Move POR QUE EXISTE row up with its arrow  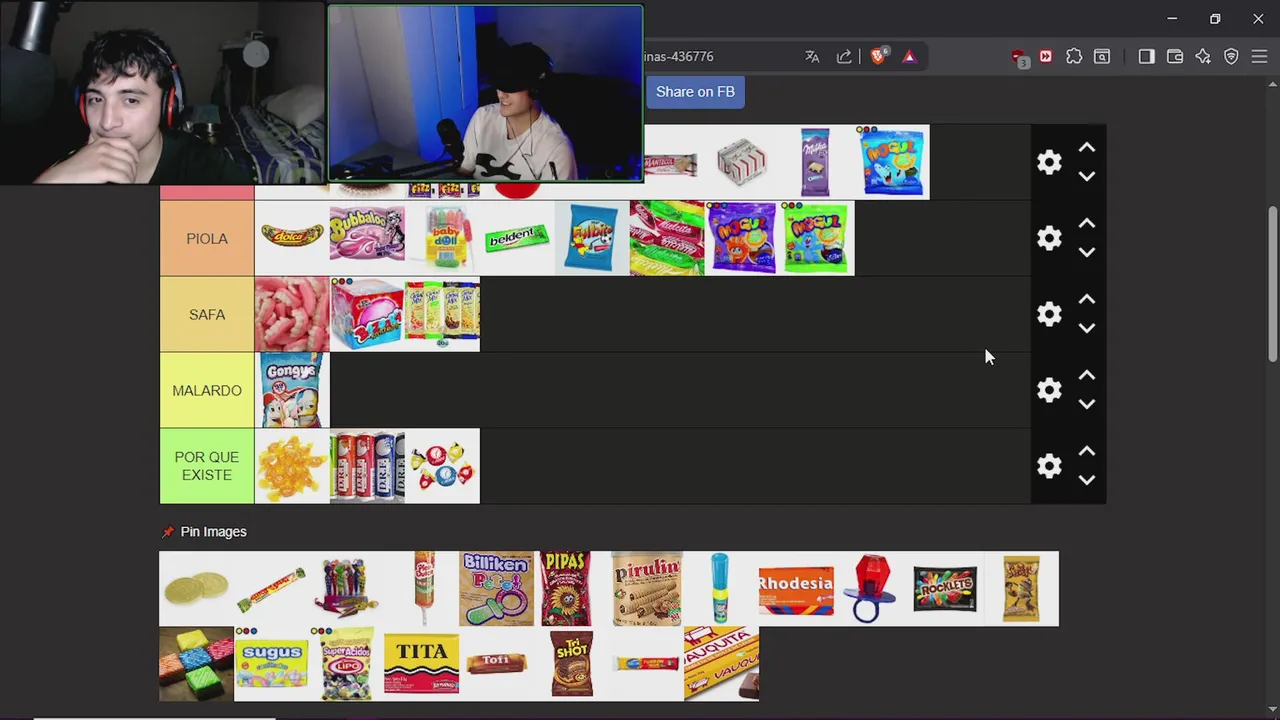(x=1087, y=452)
